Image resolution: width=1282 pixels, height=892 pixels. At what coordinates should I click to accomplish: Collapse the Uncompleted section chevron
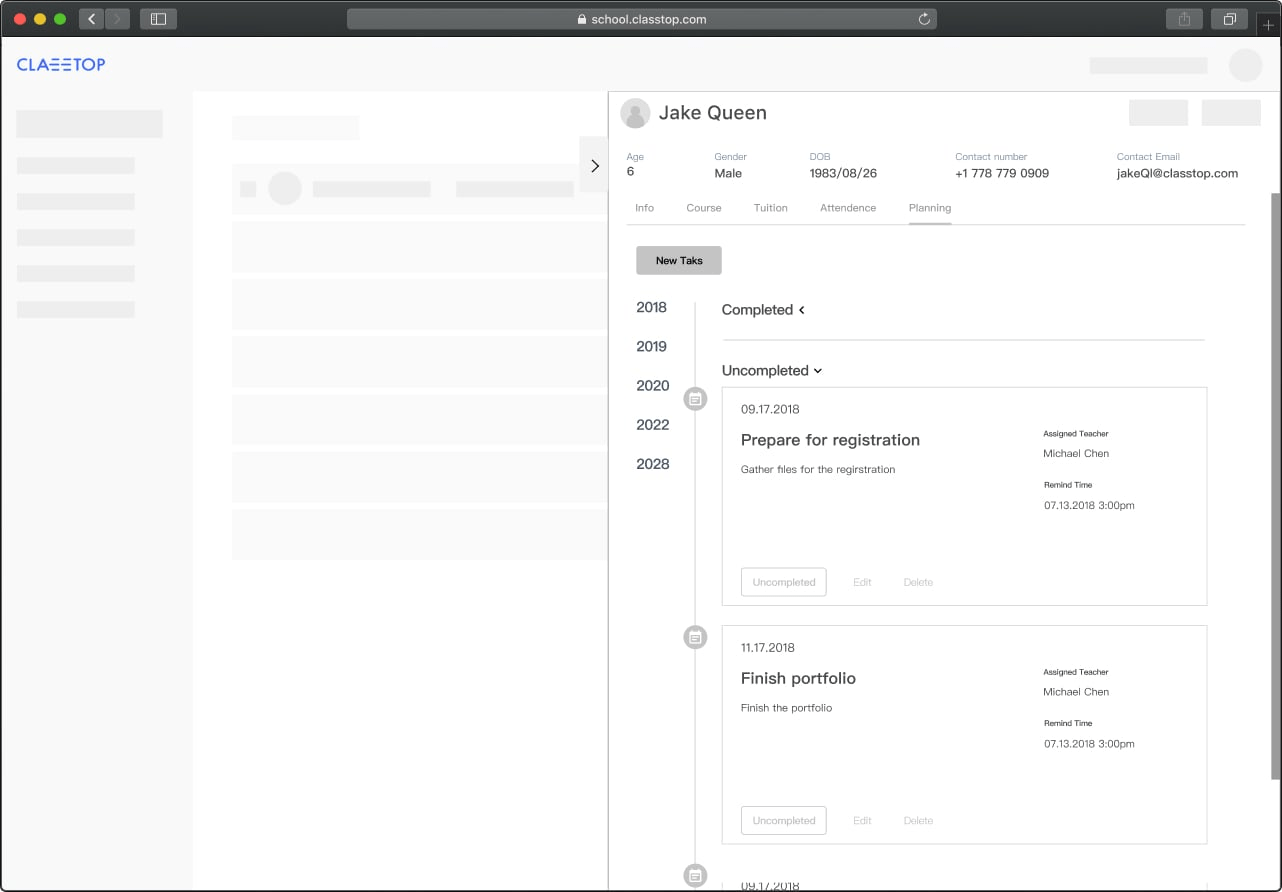pyautogui.click(x=818, y=371)
